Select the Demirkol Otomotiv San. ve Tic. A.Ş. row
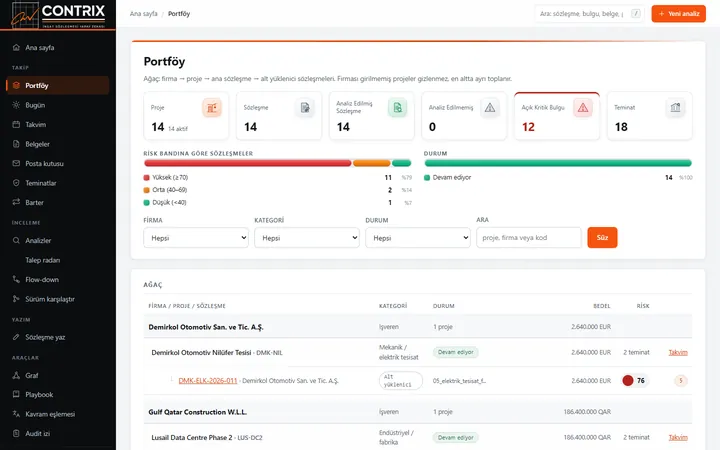This screenshot has height=450, width=720. [x=417, y=327]
